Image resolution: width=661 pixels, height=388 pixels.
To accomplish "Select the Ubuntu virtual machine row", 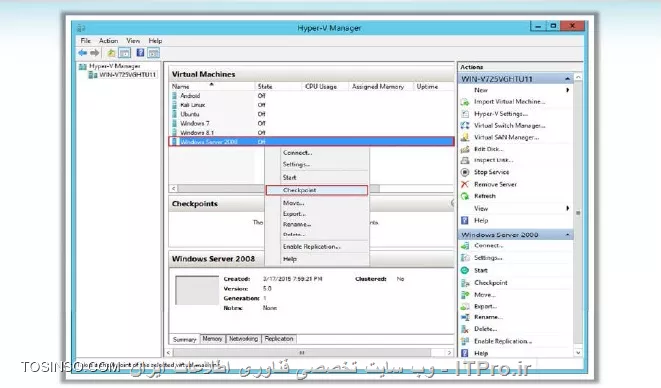I will (312, 114).
